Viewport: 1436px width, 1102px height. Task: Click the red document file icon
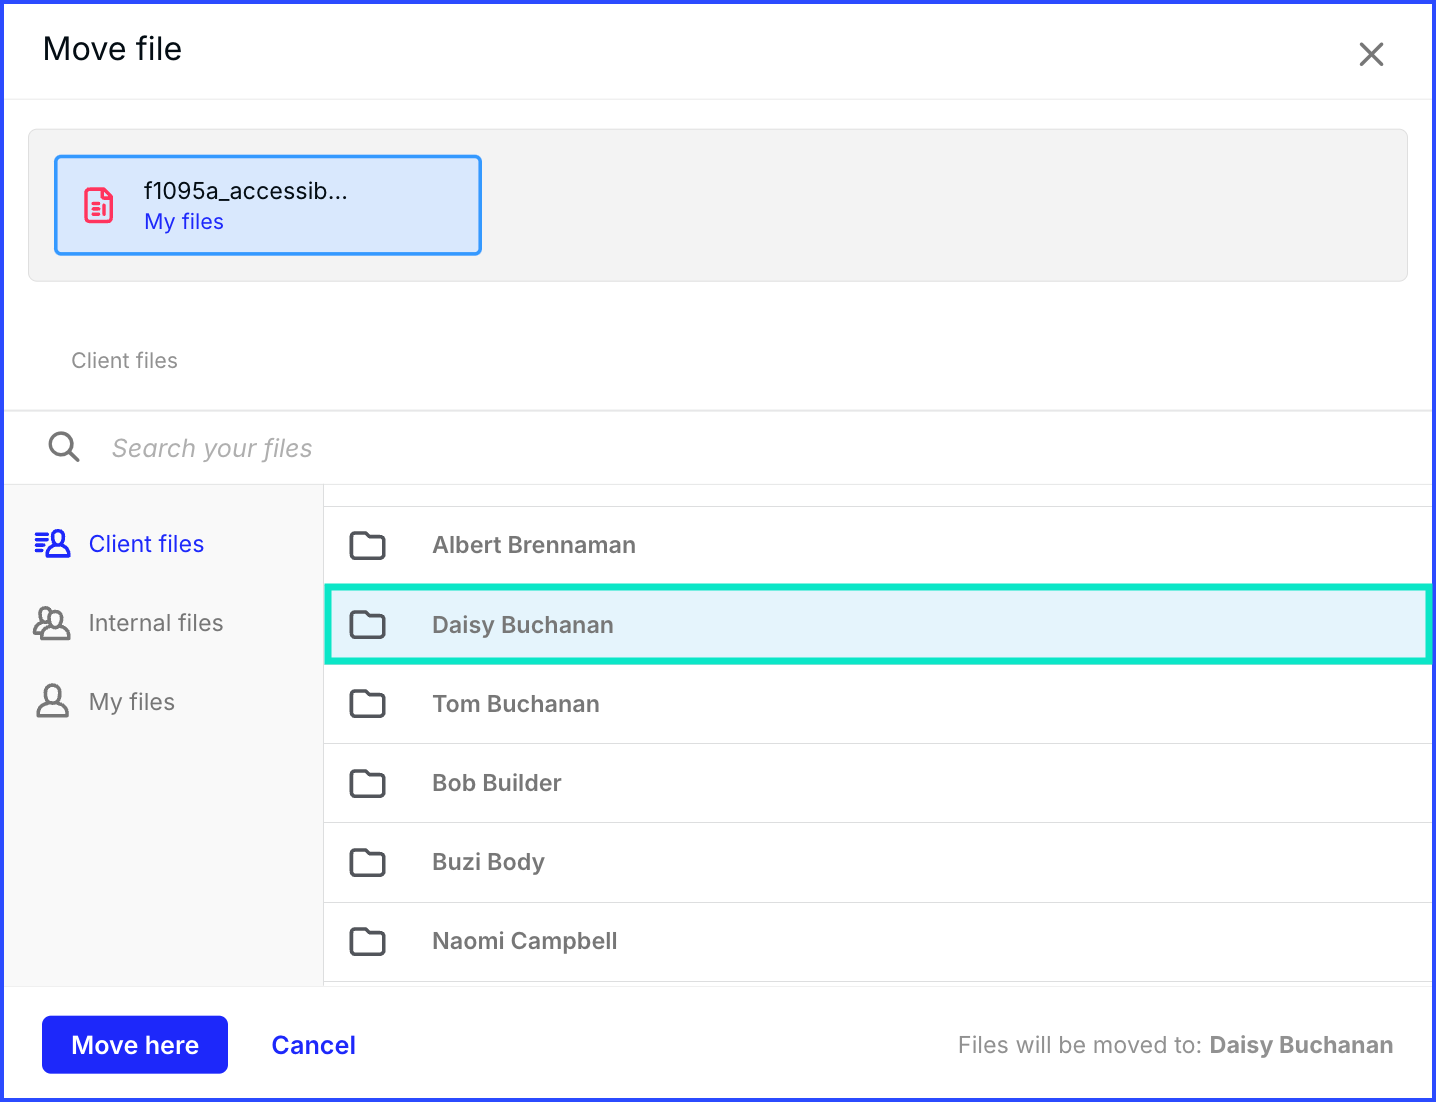98,205
